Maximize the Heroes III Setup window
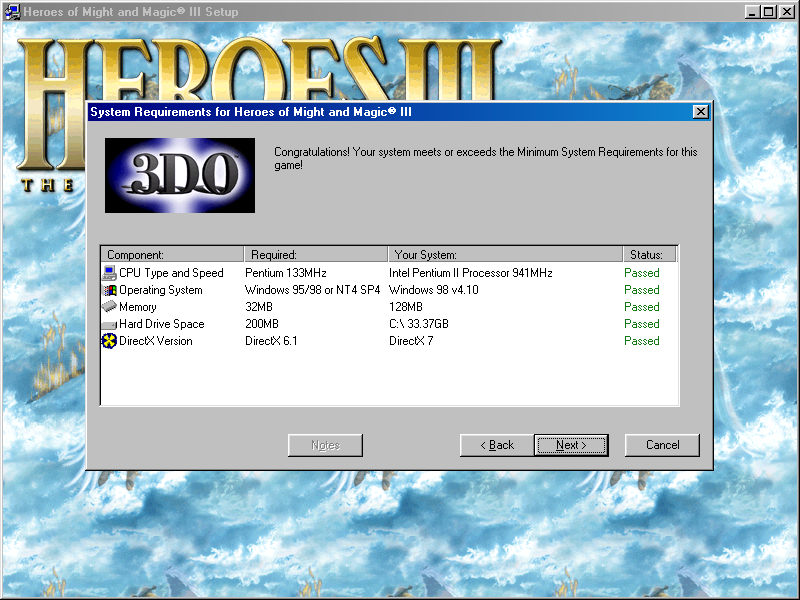Viewport: 800px width, 600px height. [769, 11]
